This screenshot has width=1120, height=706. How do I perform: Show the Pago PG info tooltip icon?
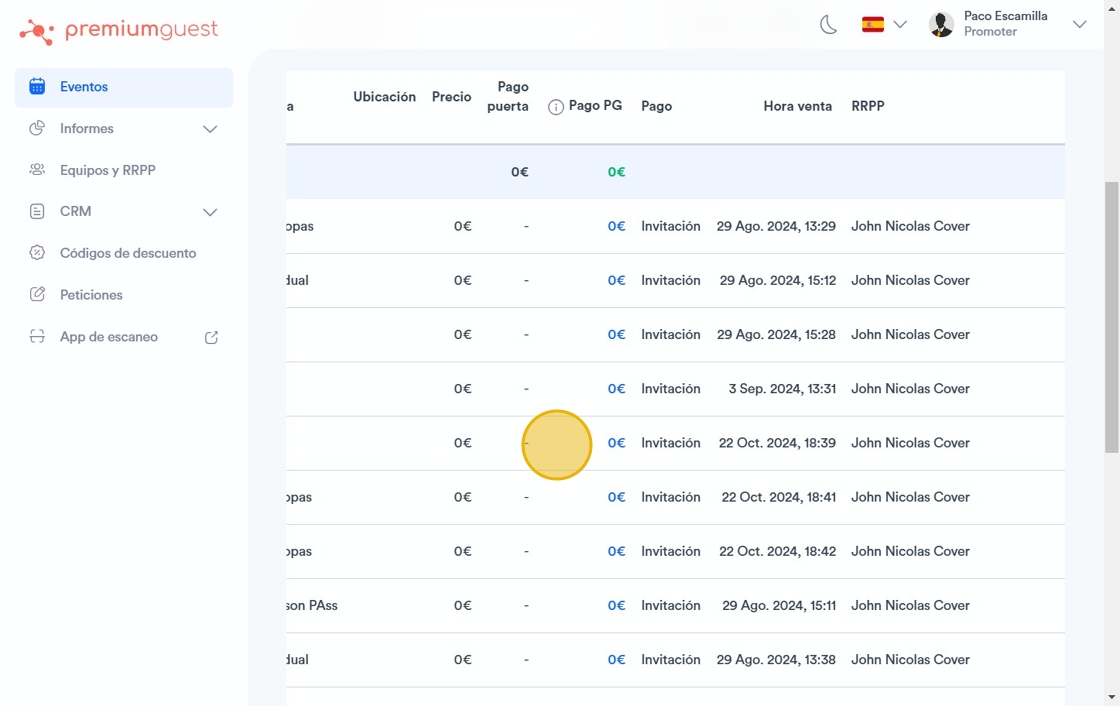click(556, 107)
